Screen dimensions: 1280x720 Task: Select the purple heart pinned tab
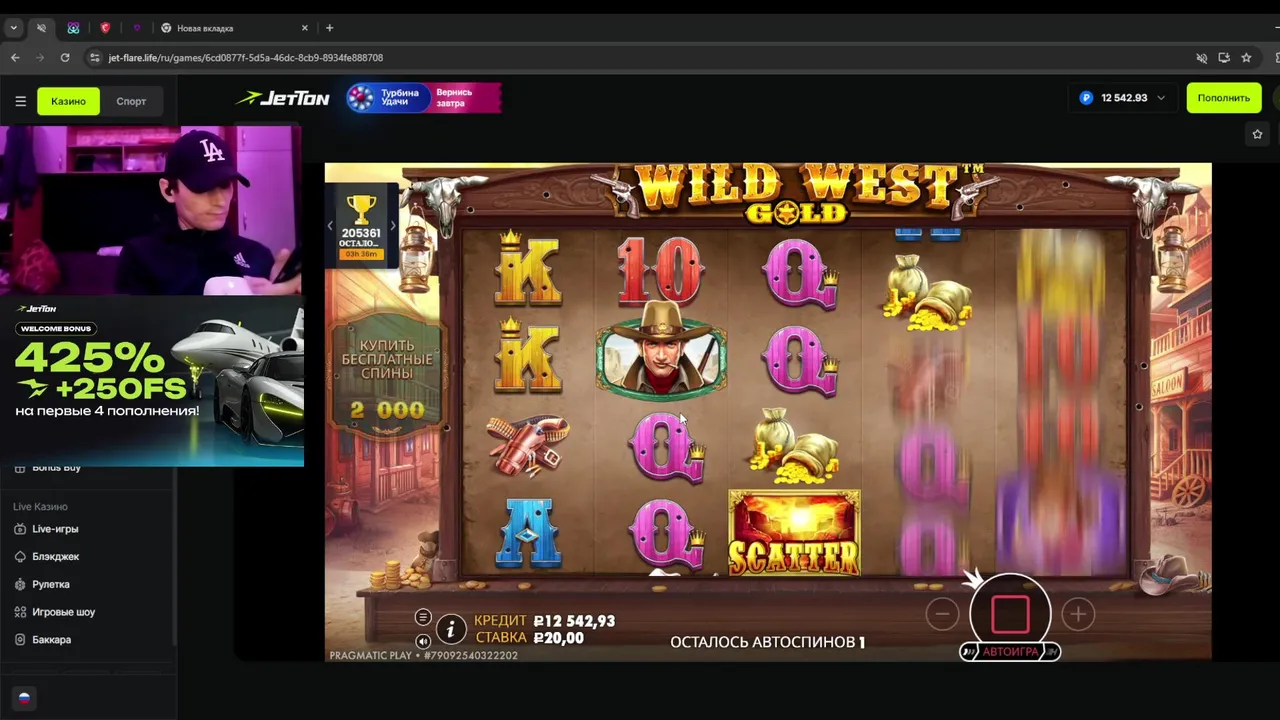click(137, 28)
